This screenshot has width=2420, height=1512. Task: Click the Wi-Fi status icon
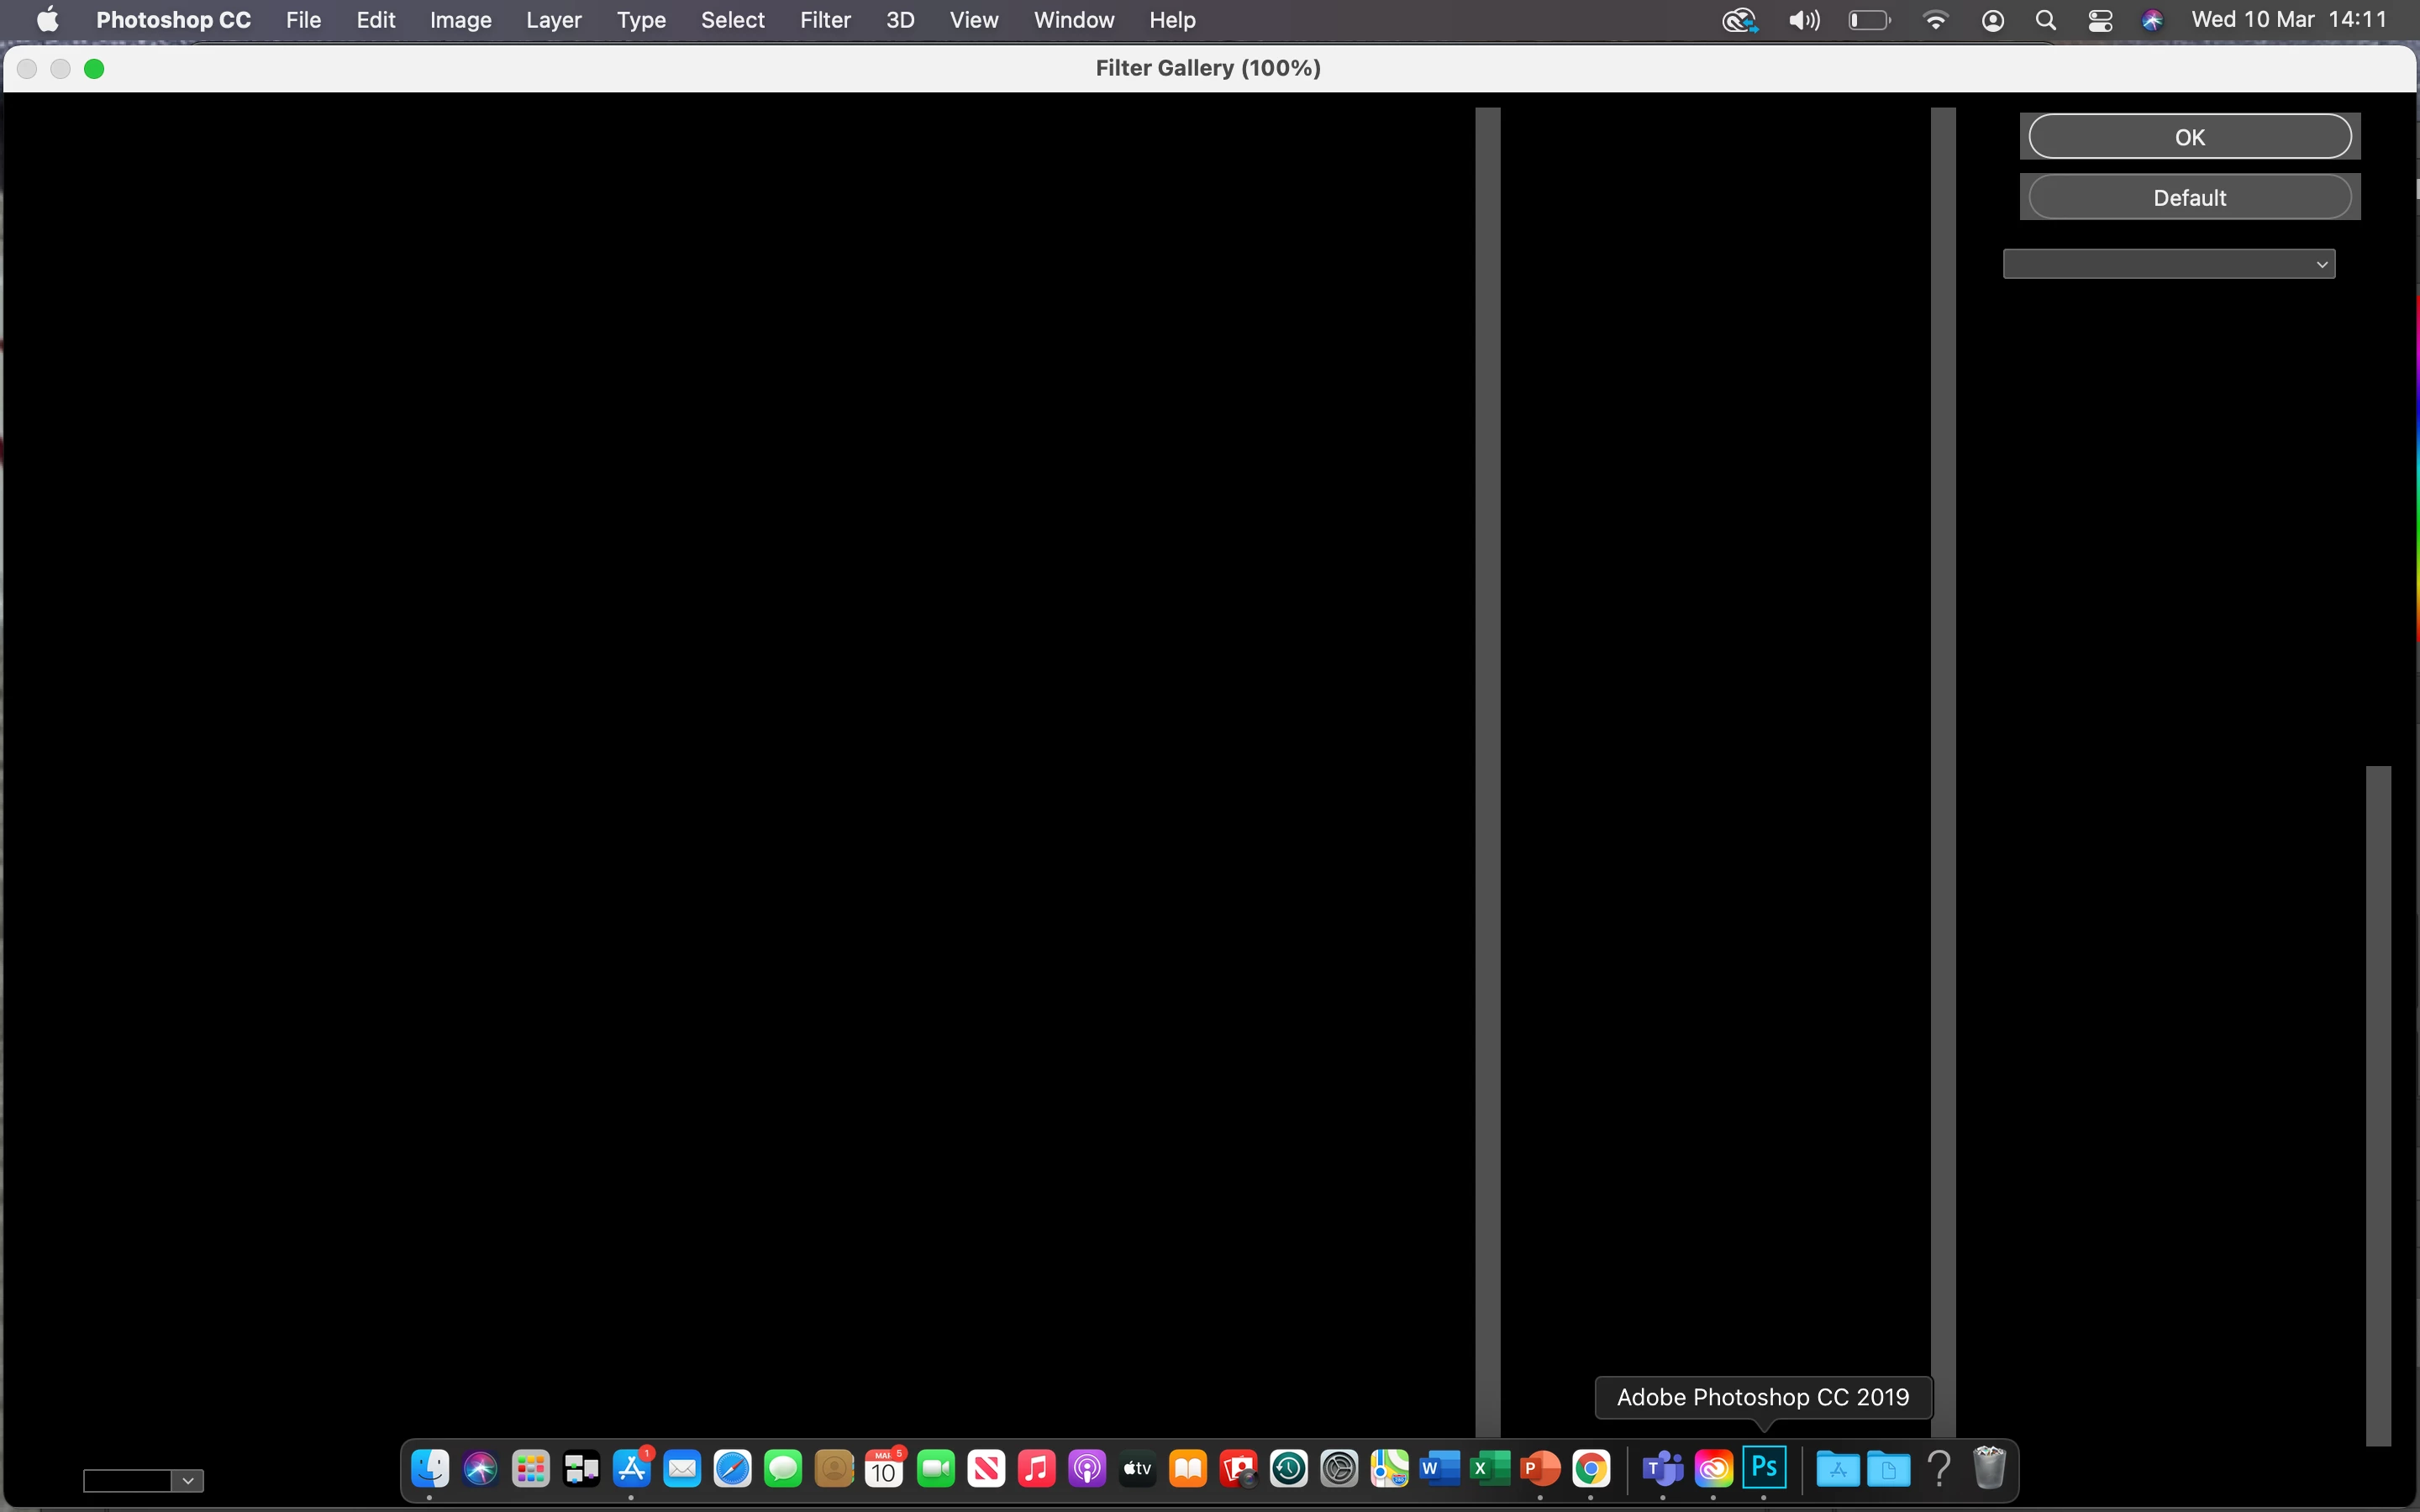coord(1935,20)
